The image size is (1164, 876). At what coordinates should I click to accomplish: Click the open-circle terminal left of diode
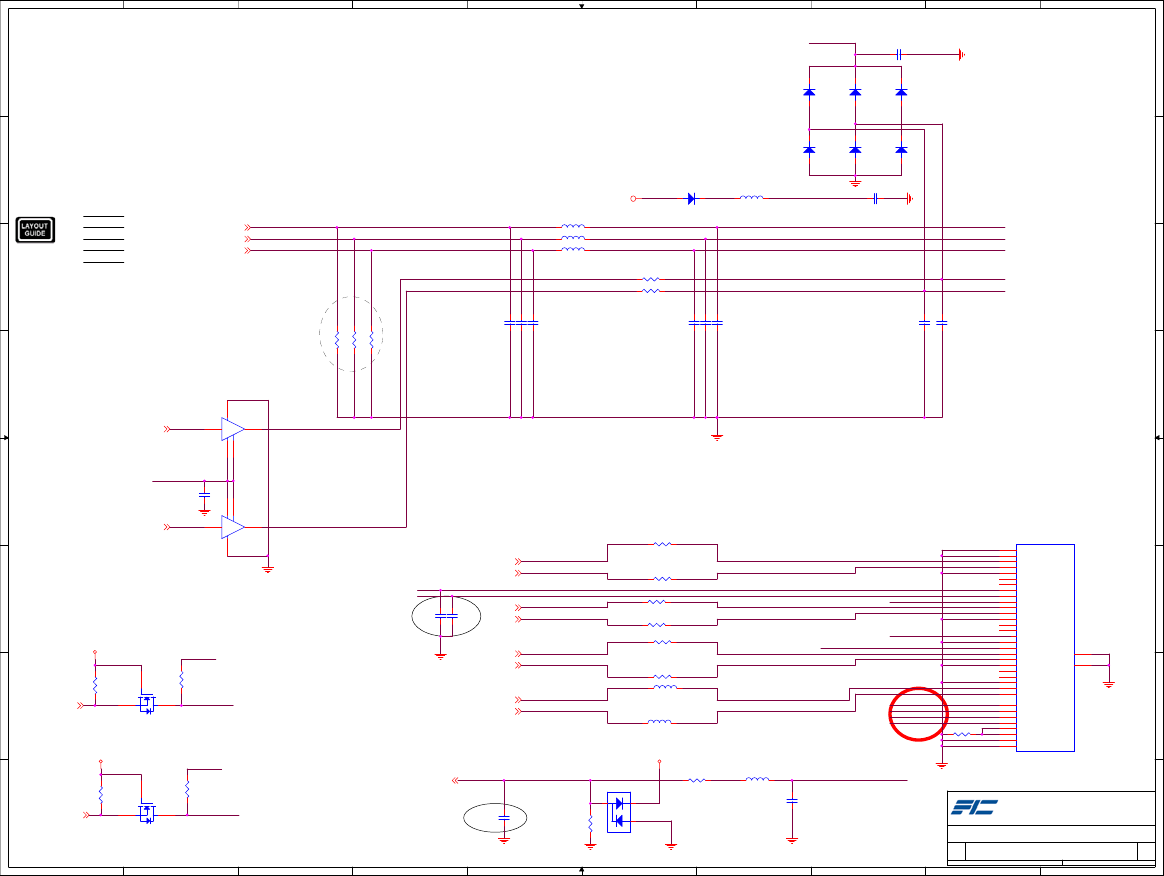click(x=633, y=198)
